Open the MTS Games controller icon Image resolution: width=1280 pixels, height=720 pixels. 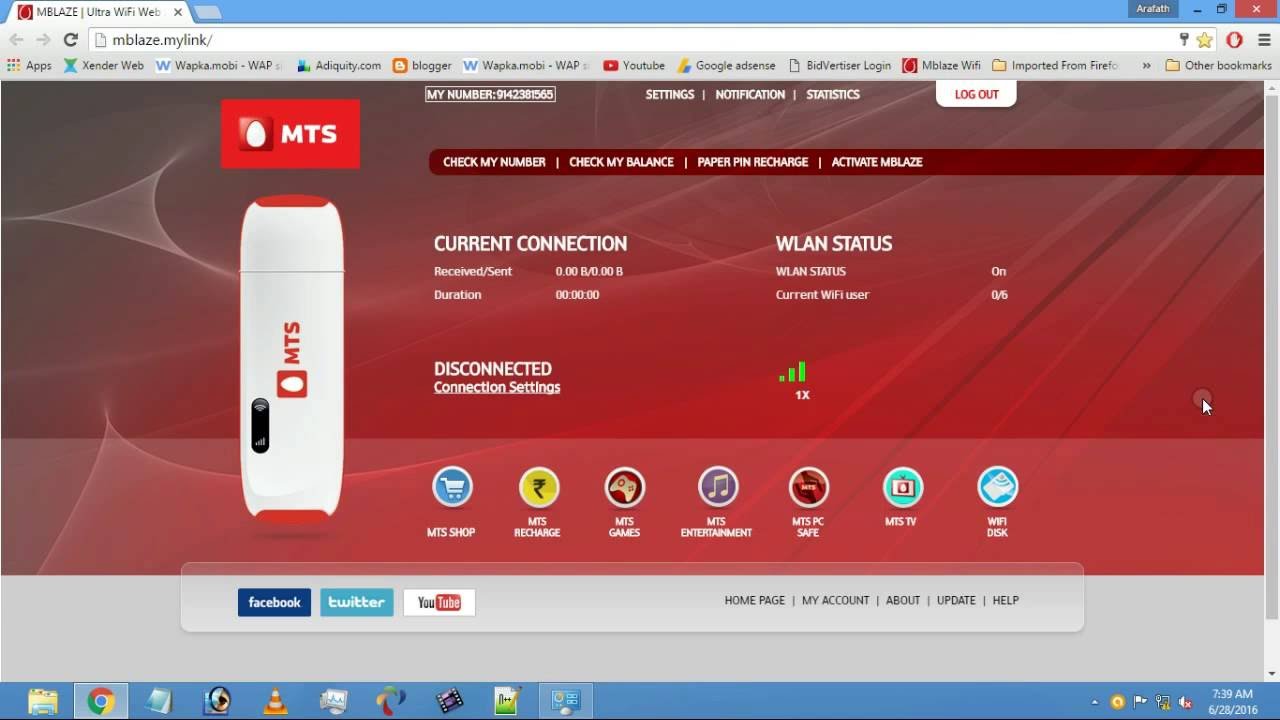[624, 487]
